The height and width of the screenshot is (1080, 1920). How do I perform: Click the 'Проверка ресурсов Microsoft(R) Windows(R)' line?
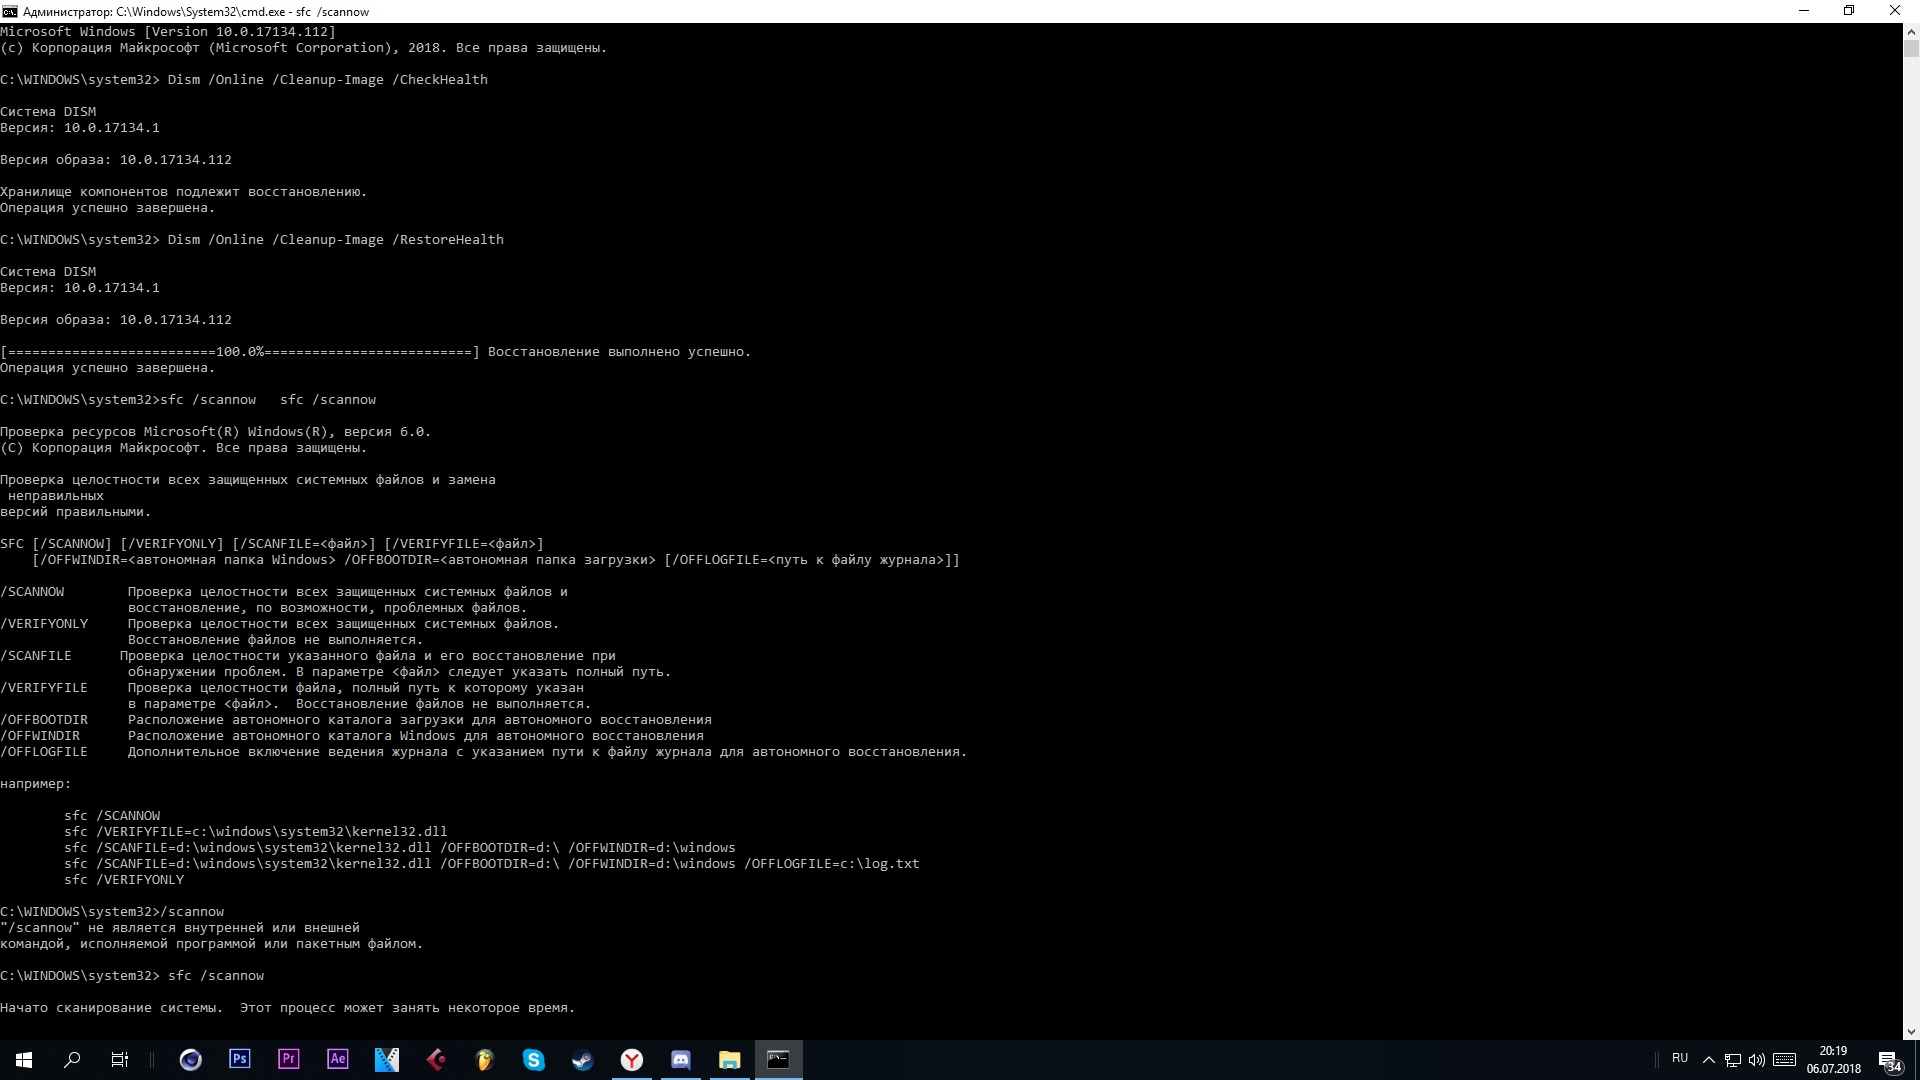pos(216,432)
